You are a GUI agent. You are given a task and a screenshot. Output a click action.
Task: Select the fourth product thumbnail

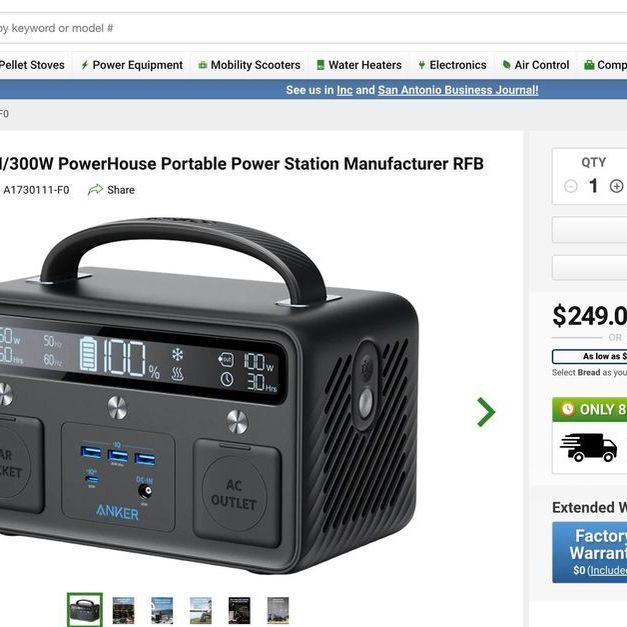201,610
